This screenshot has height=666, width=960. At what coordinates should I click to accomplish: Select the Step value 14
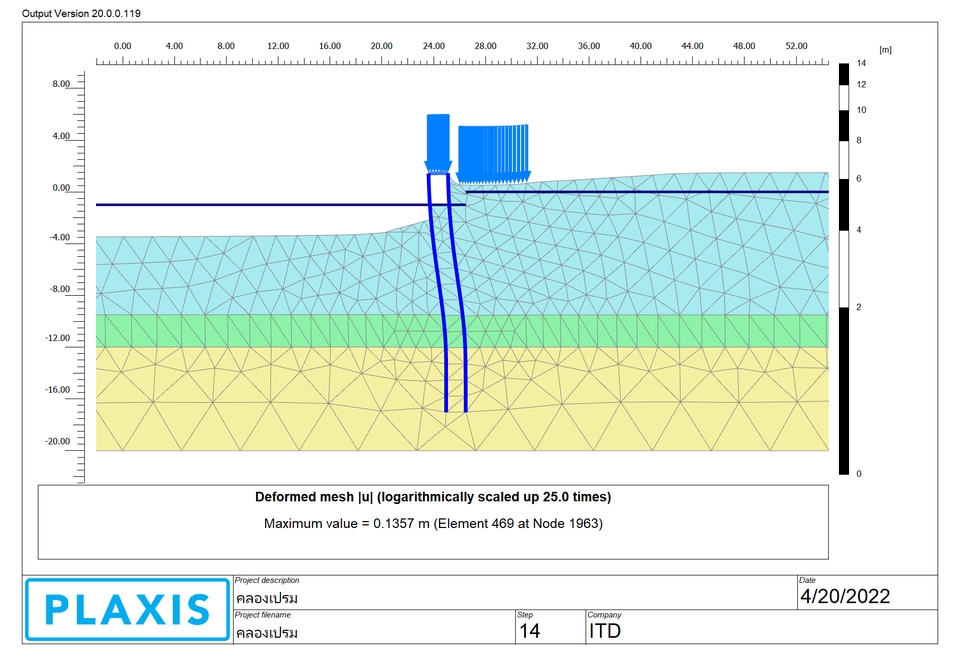tap(529, 630)
